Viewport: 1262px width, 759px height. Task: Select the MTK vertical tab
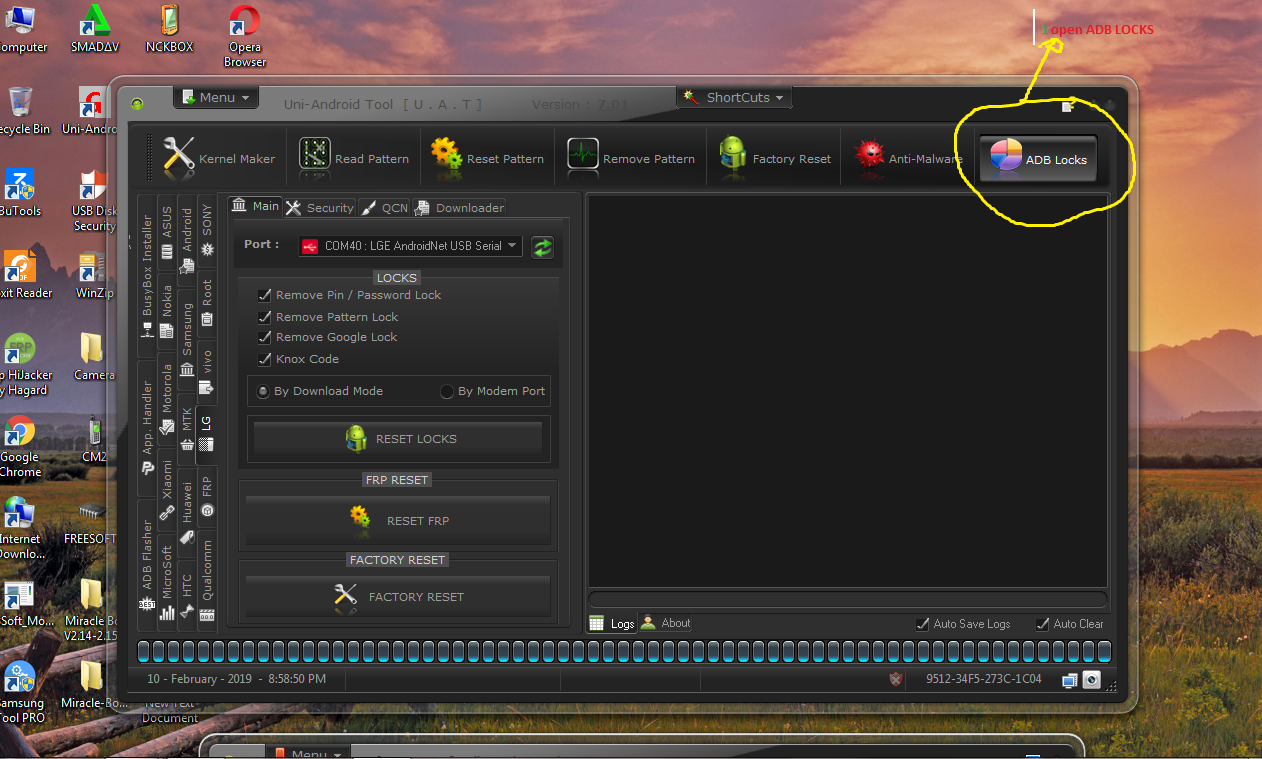[x=187, y=427]
